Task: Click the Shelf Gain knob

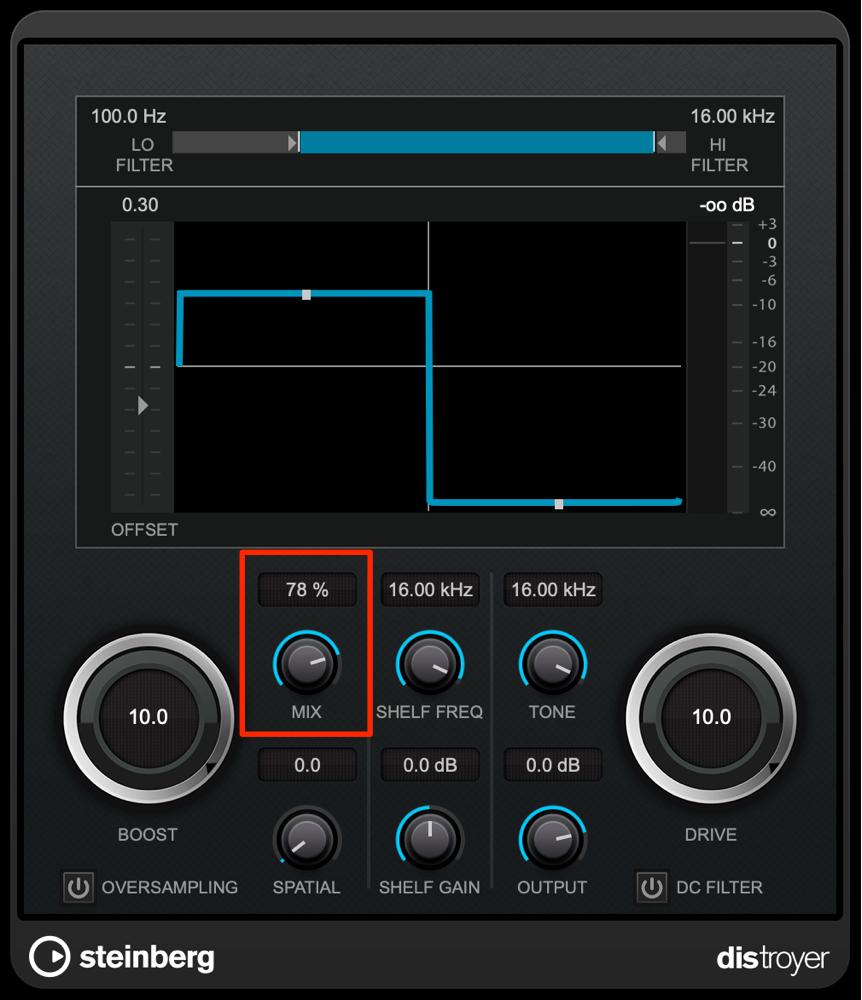Action: [x=430, y=839]
